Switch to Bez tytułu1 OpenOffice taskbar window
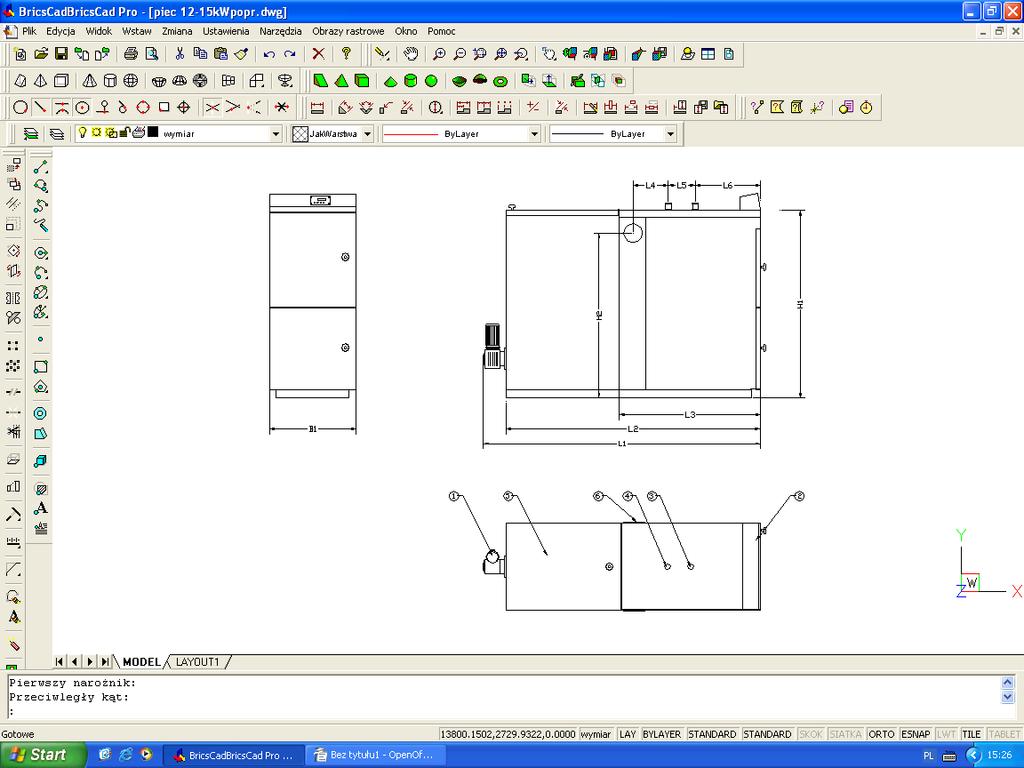The image size is (1024, 768). [375, 755]
